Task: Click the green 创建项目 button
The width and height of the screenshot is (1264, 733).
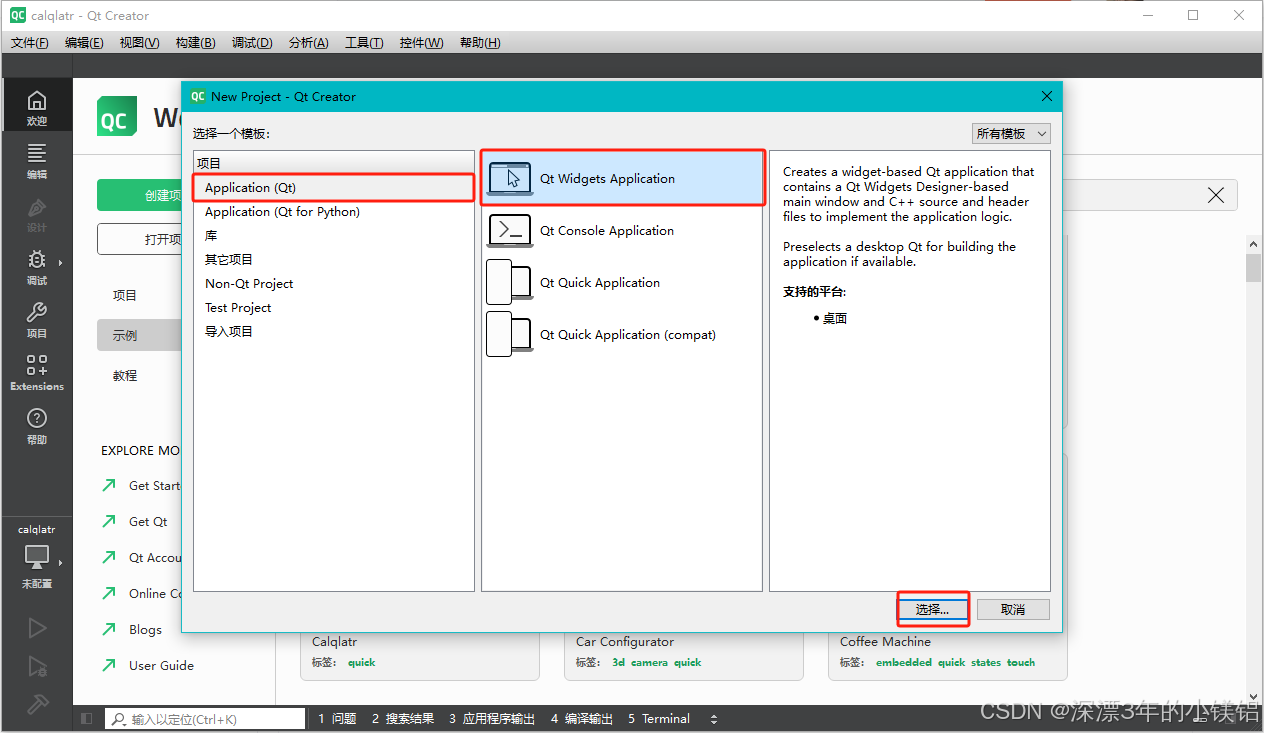Action: point(139,195)
